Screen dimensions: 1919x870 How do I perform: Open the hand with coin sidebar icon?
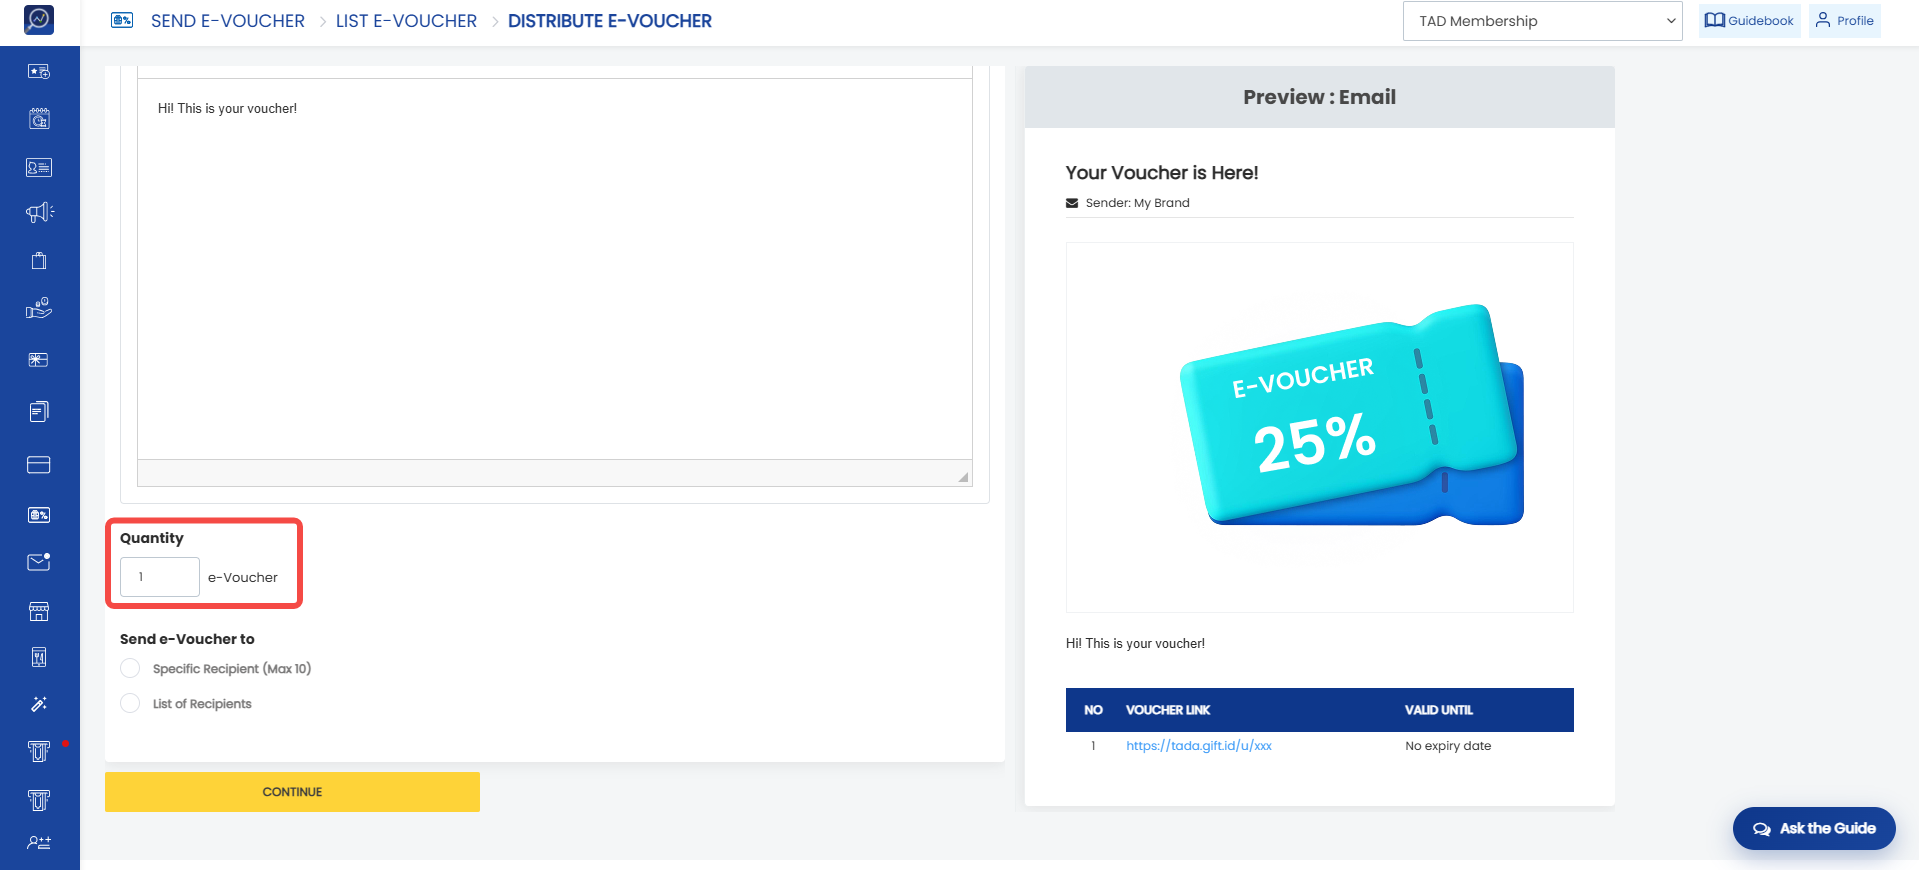tap(39, 308)
